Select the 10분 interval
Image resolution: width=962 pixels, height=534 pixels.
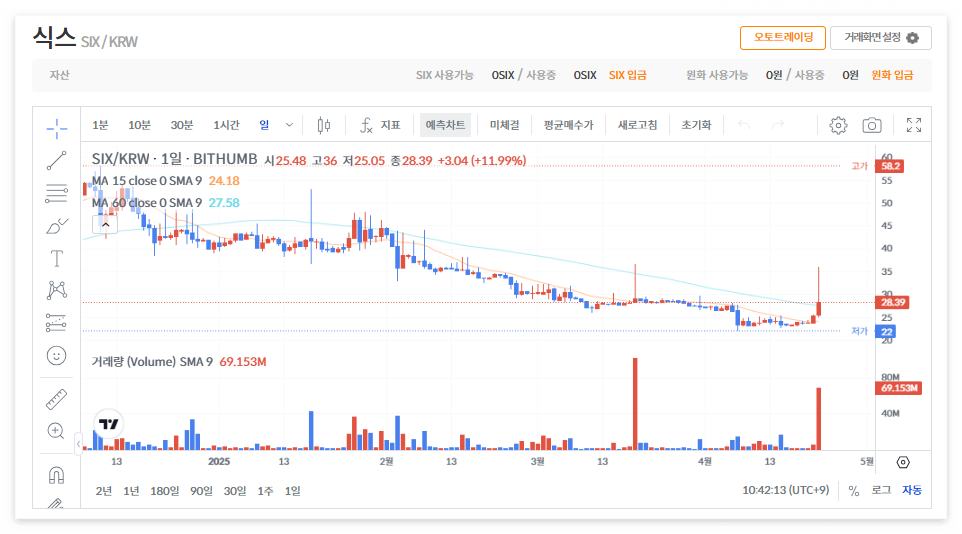point(139,125)
